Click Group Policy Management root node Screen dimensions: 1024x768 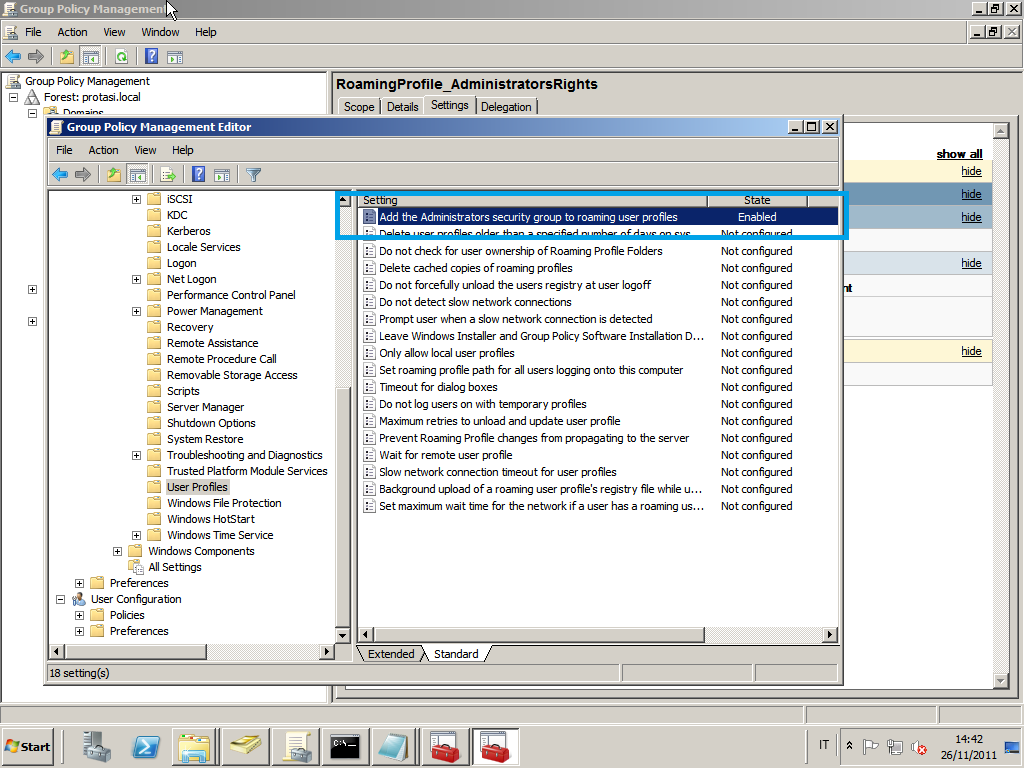[x=87, y=81]
